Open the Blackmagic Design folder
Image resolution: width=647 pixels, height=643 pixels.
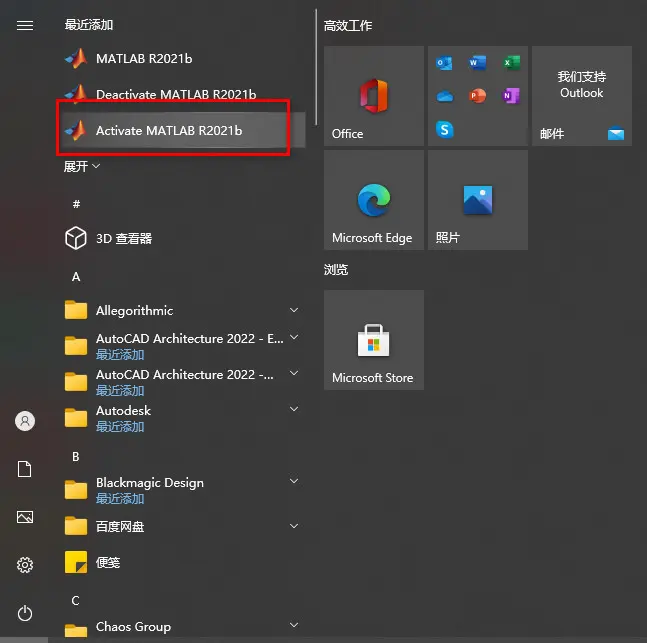tap(184, 490)
